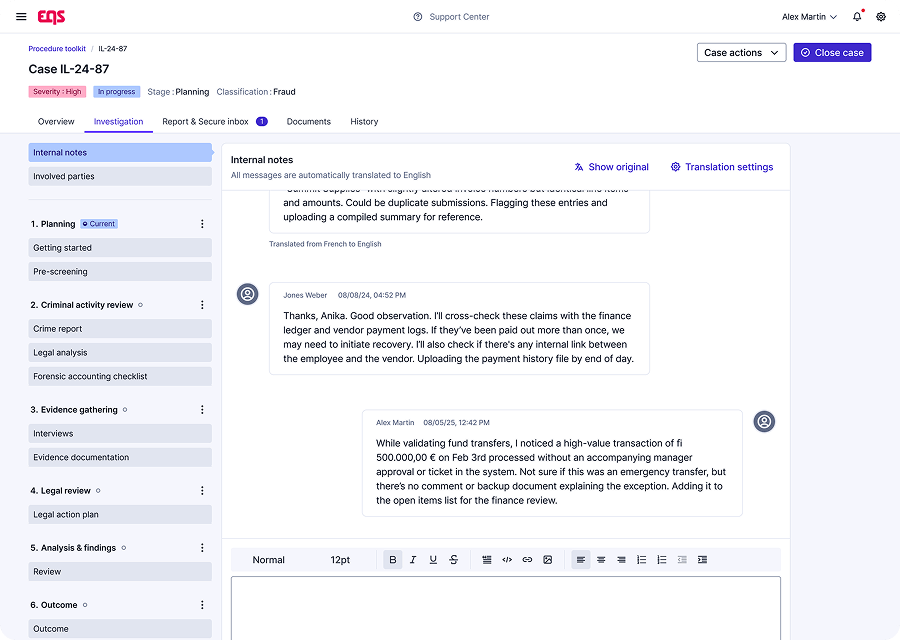Open Criminal activity review options menu
Viewport: 900px width, 640px height.
(x=202, y=305)
